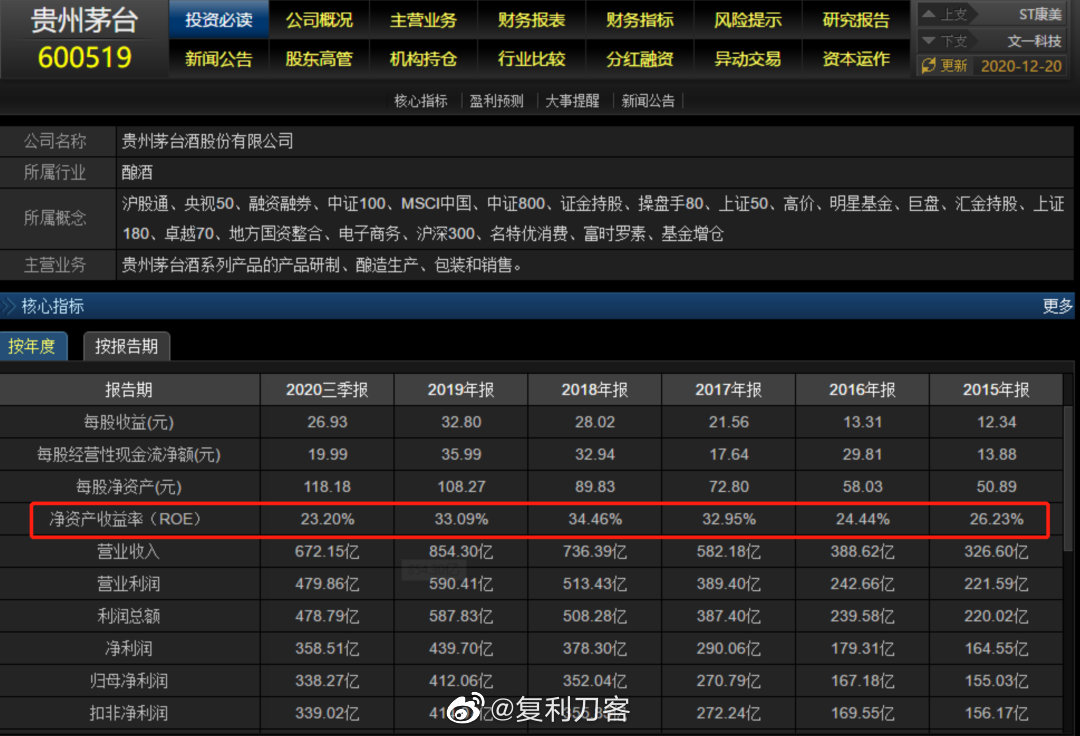Screen dimensions: 1080x736
Task: Jump to 核心指标 sub-link
Action: point(420,101)
